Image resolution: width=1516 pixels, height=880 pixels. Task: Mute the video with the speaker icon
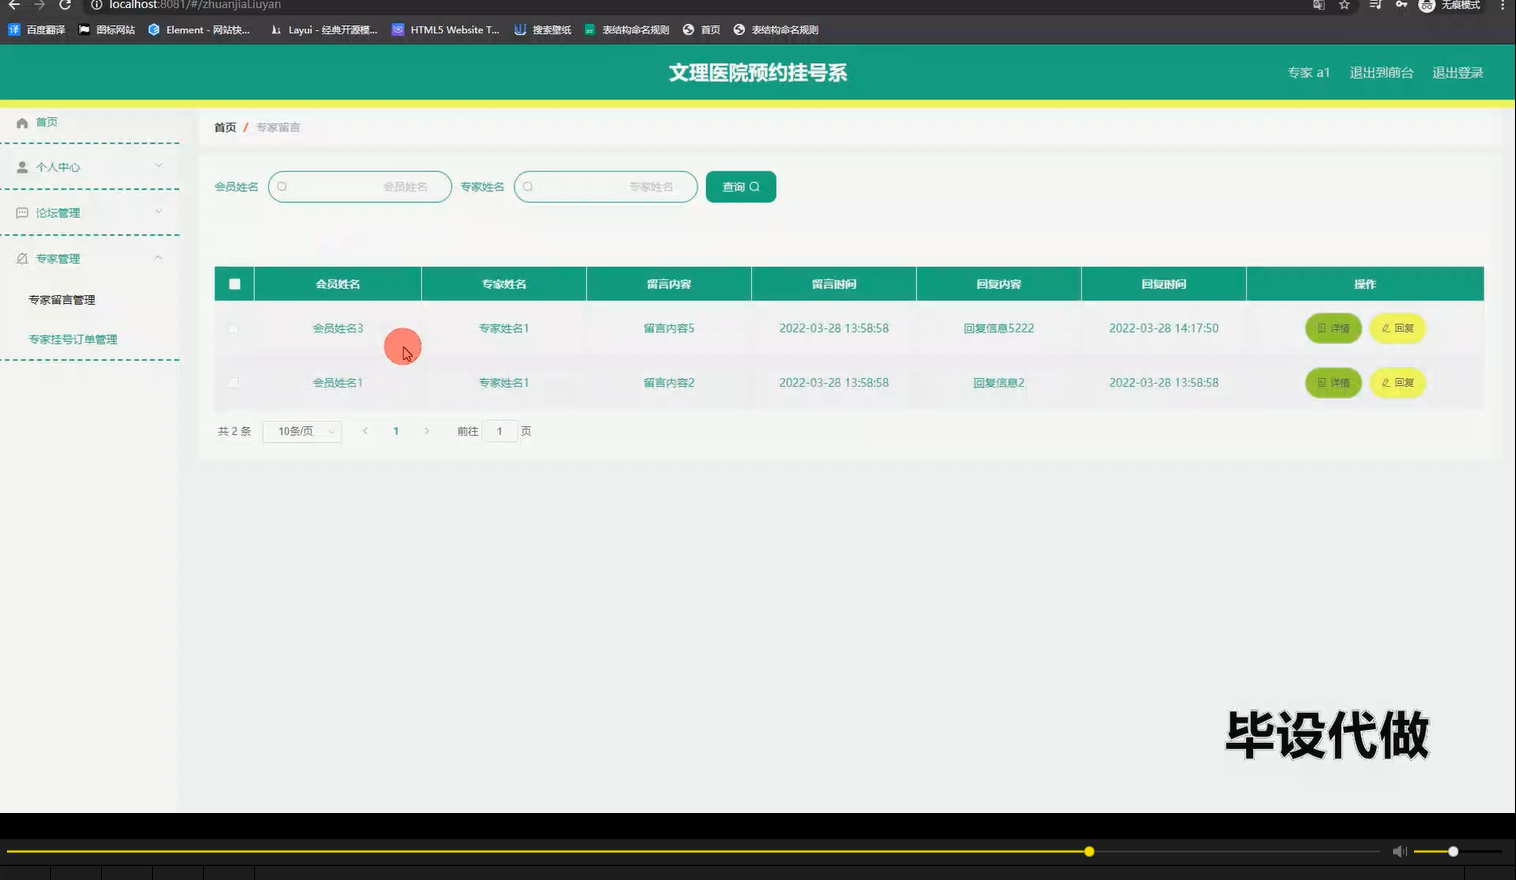[1399, 852]
